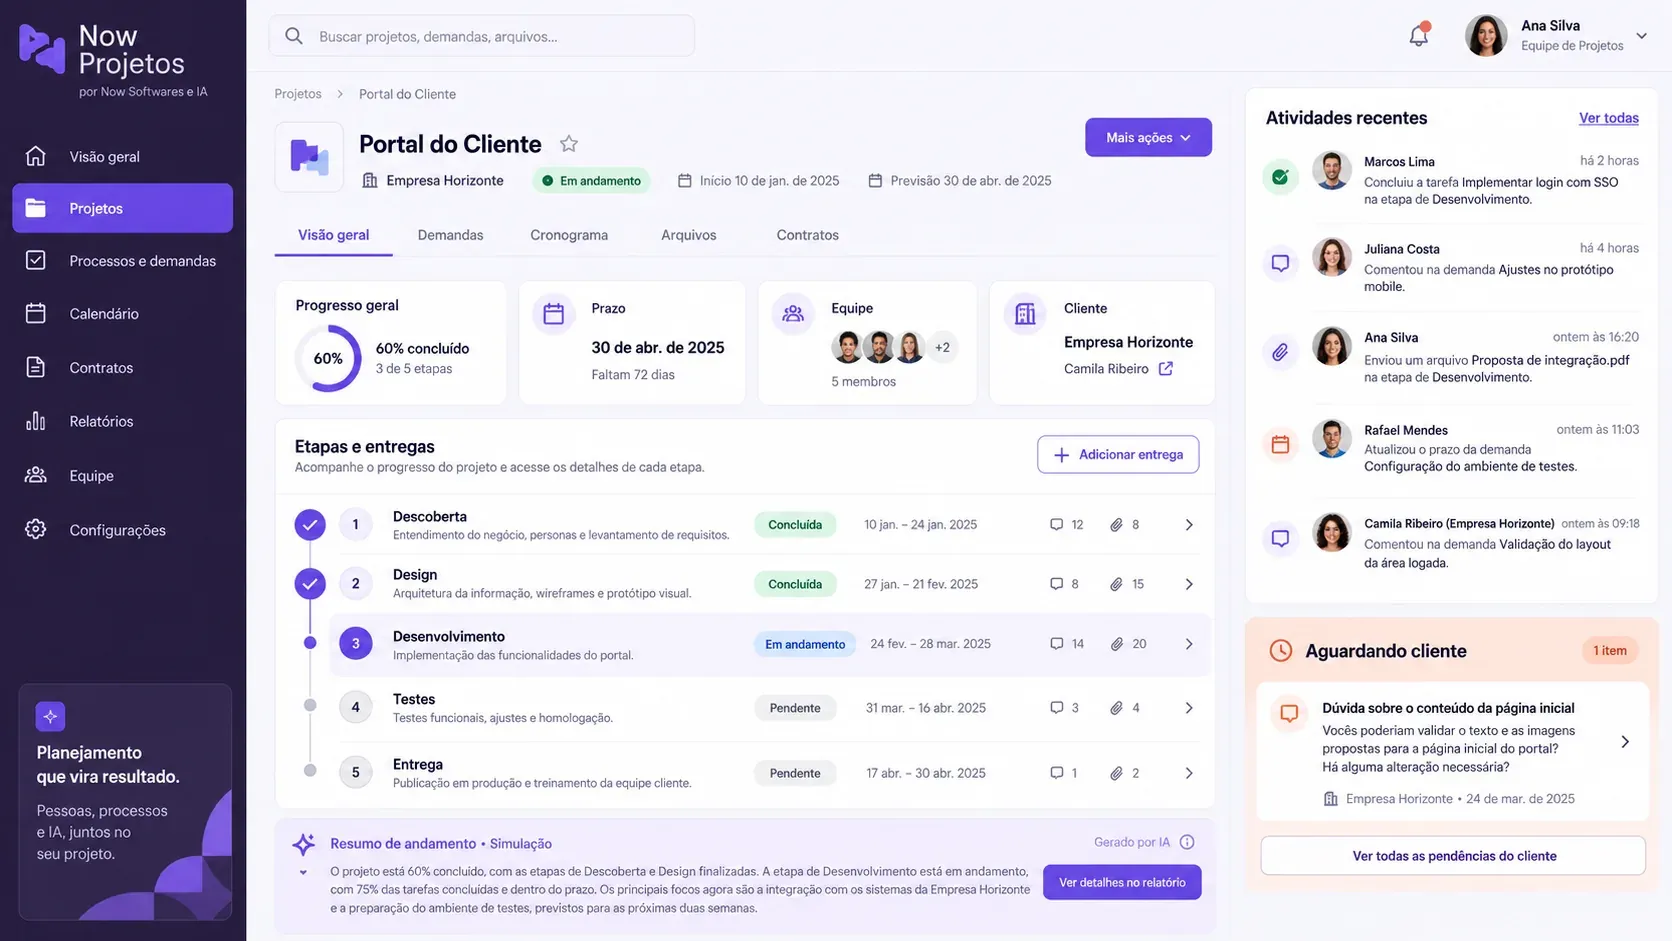1672x941 pixels.
Task: Expand the Entrega stage chevron
Action: [x=1189, y=773]
